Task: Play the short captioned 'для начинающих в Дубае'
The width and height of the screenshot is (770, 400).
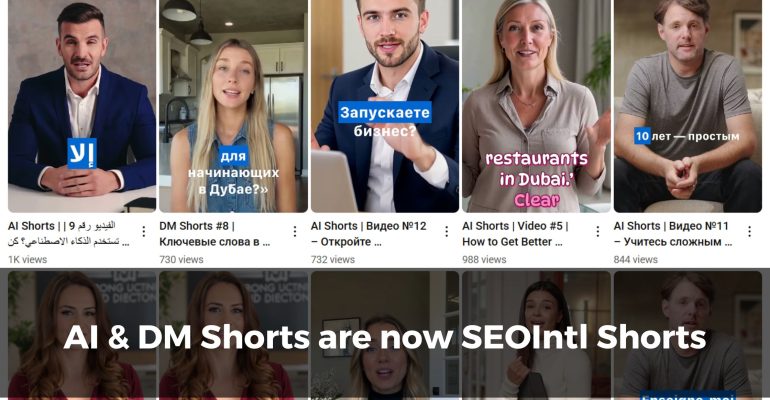Action: tap(233, 106)
